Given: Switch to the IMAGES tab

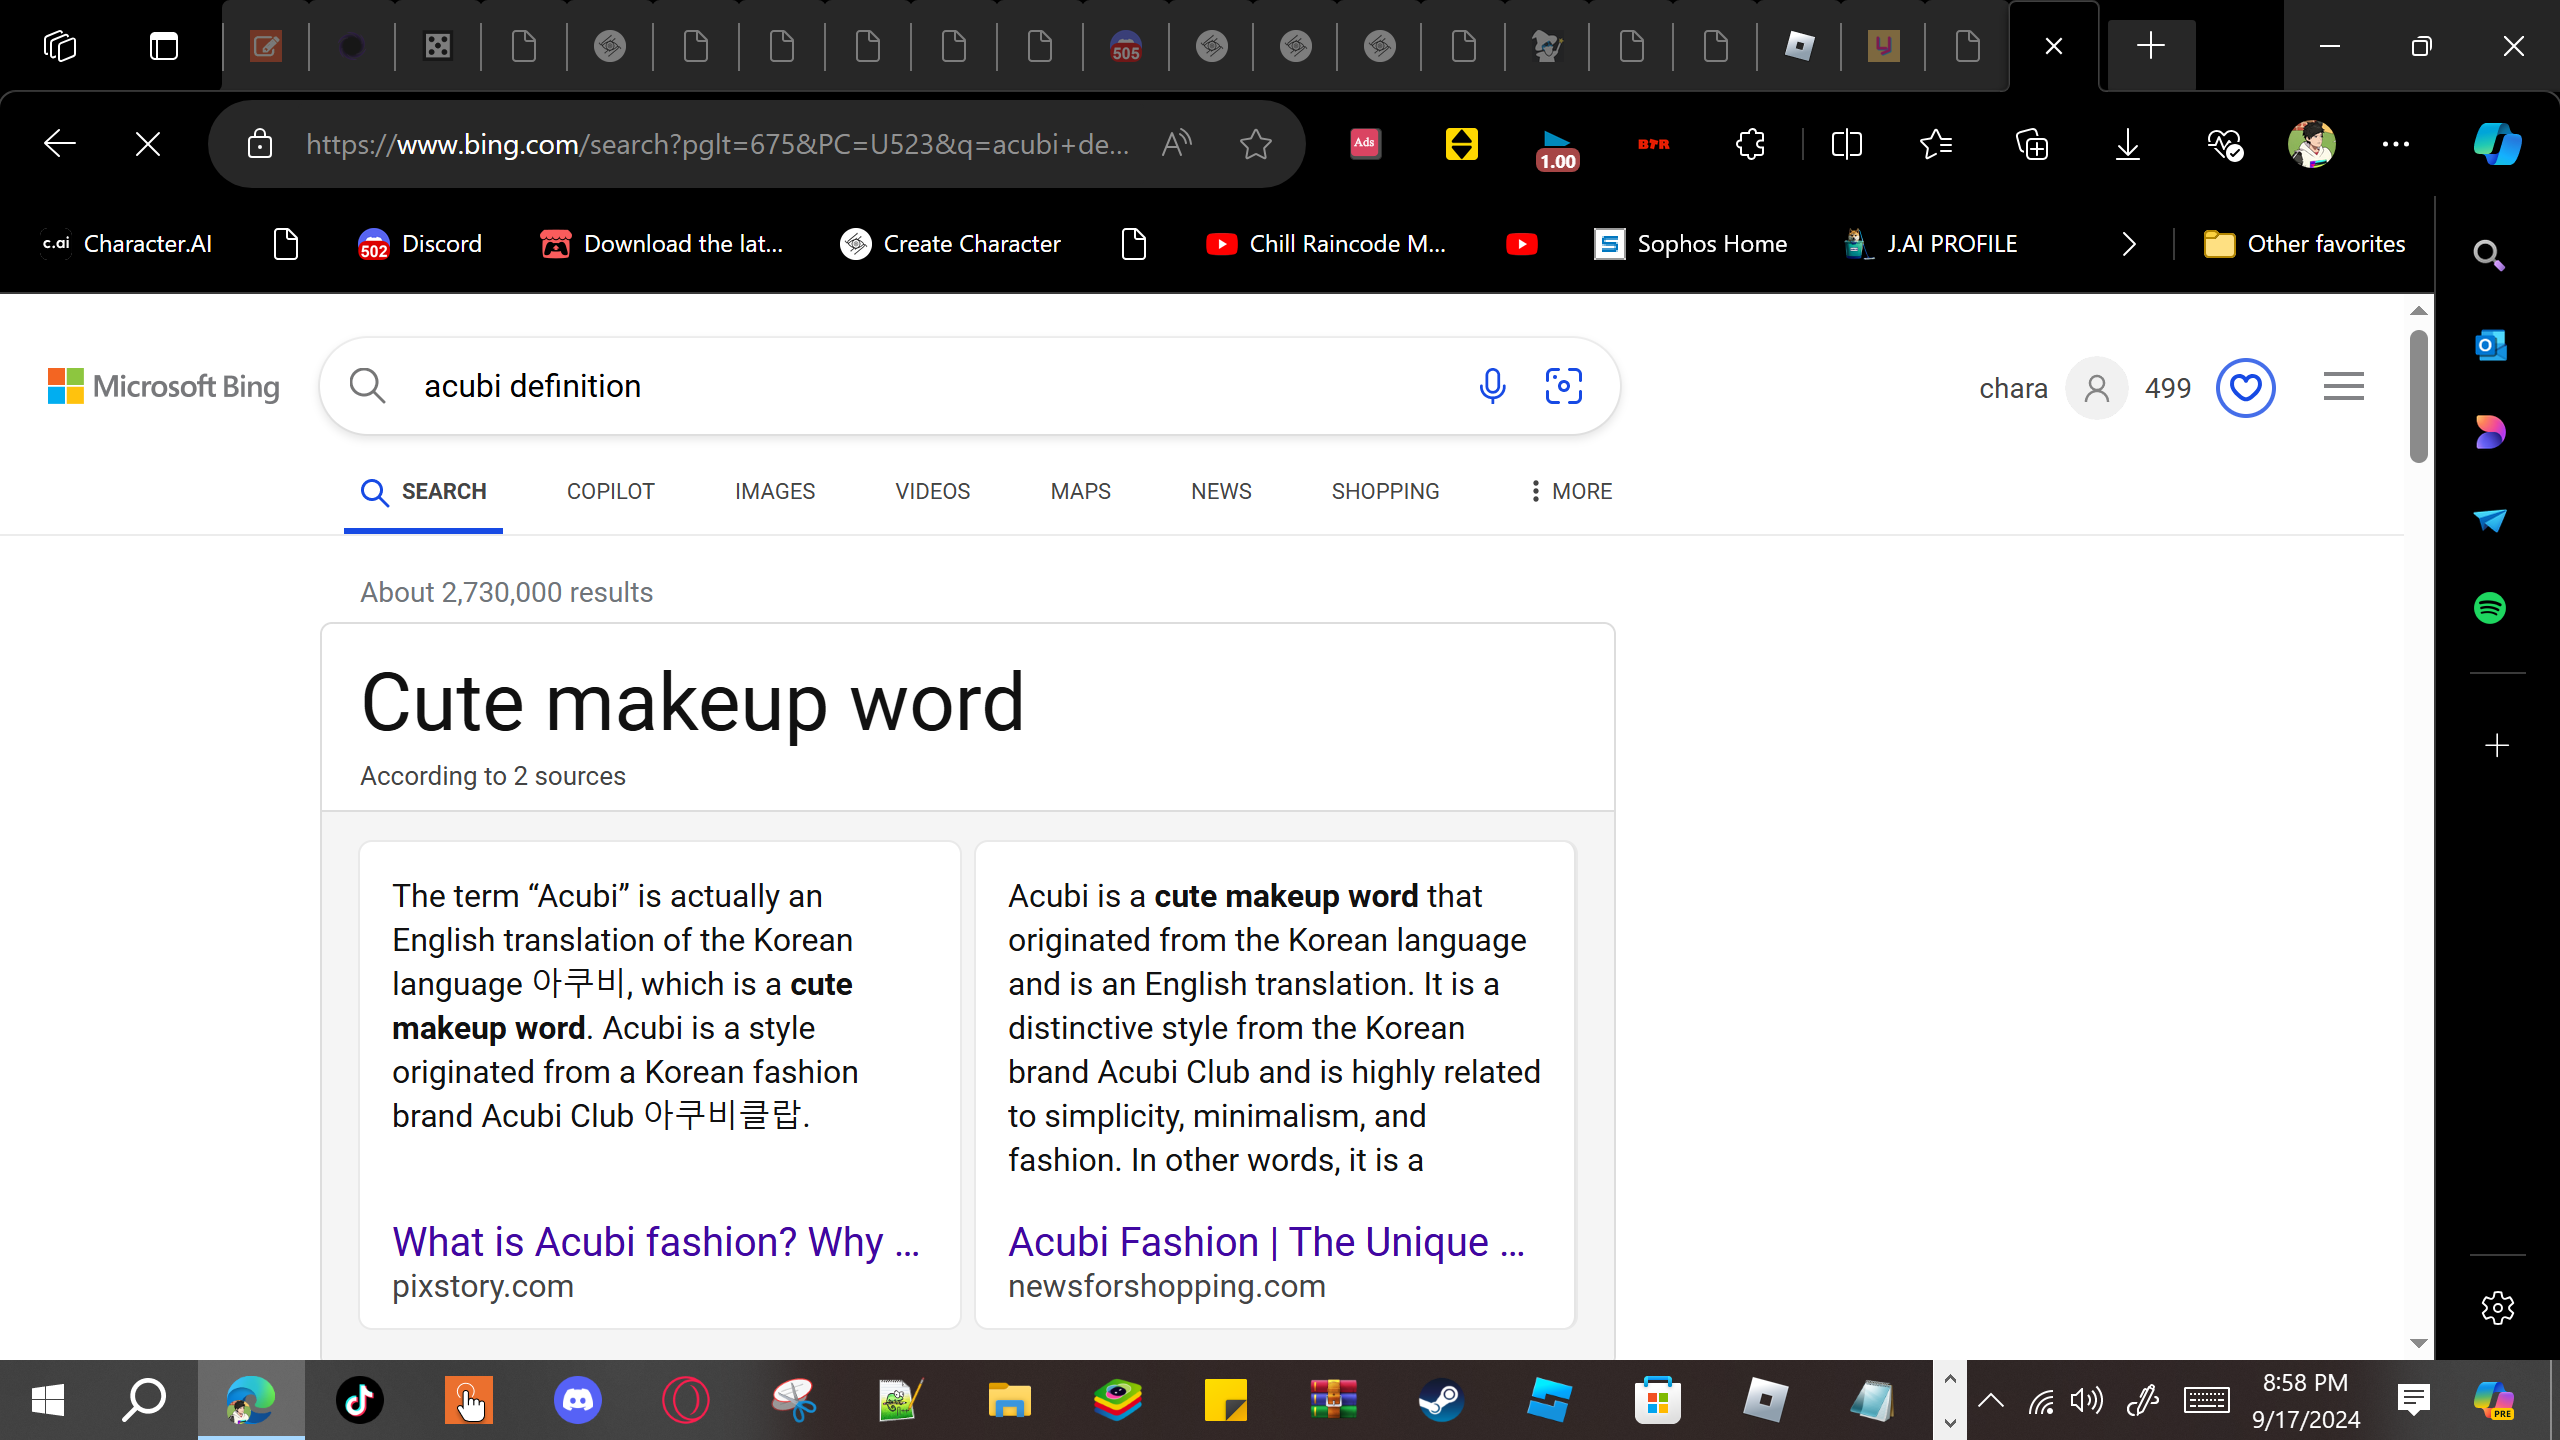Looking at the screenshot, I should coord(774,491).
